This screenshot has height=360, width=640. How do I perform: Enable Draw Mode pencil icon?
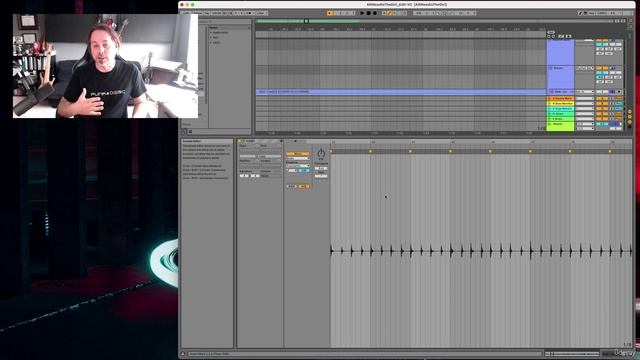tap(580, 13)
